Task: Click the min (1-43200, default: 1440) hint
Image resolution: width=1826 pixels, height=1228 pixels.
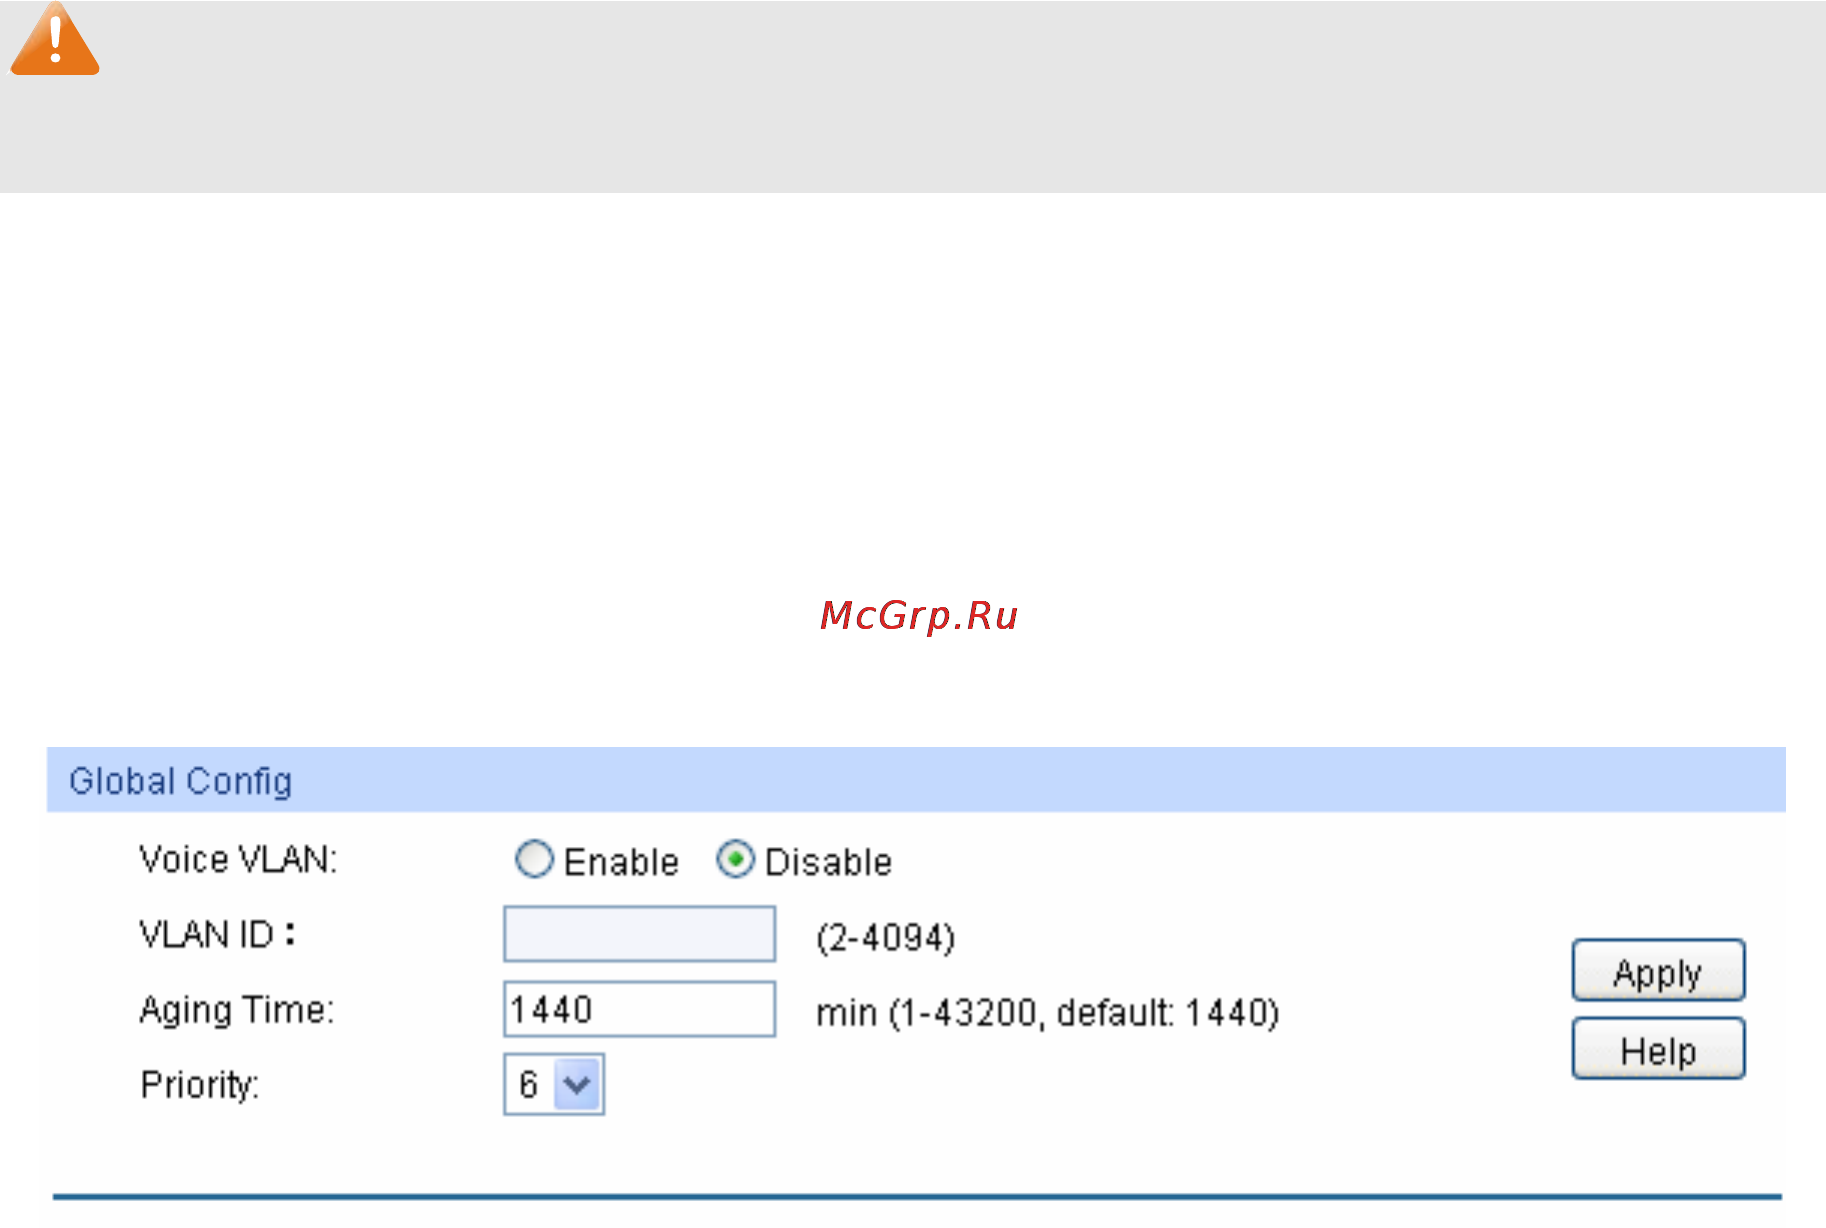Action: 1048,1013
